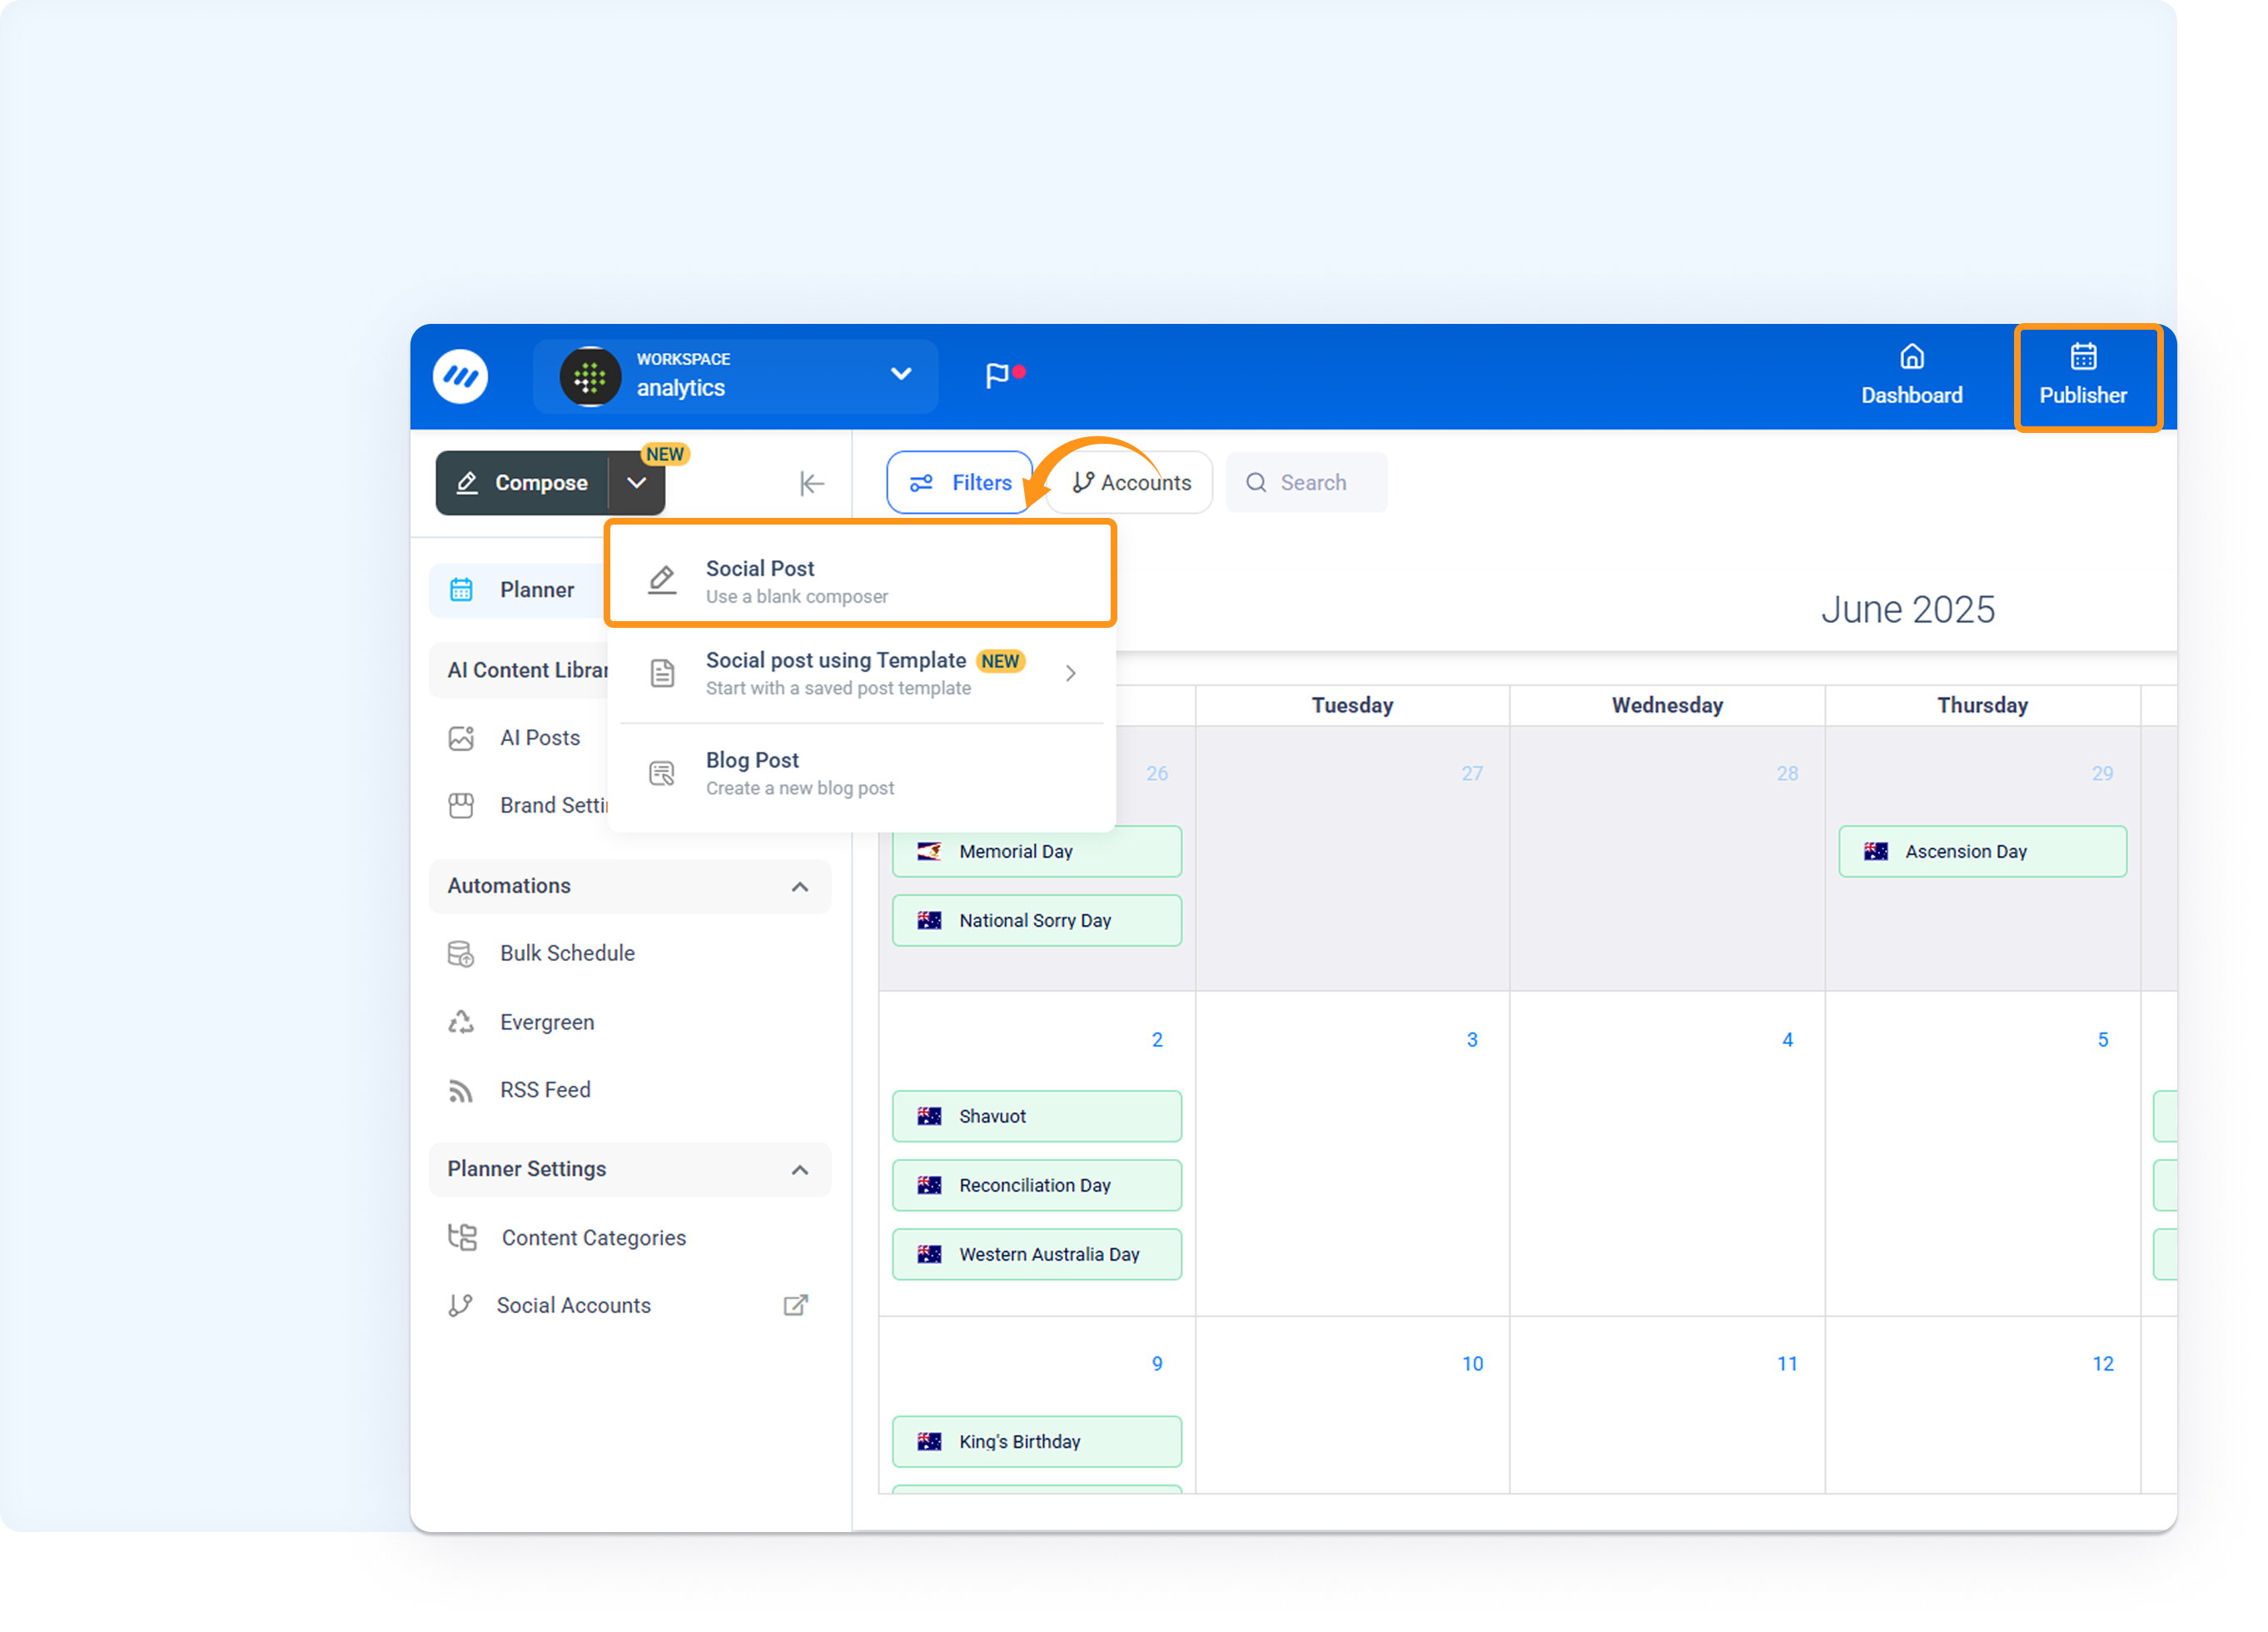The height and width of the screenshot is (1632, 2268).
Task: Click the AI Posts image icon
Action: click(461, 738)
